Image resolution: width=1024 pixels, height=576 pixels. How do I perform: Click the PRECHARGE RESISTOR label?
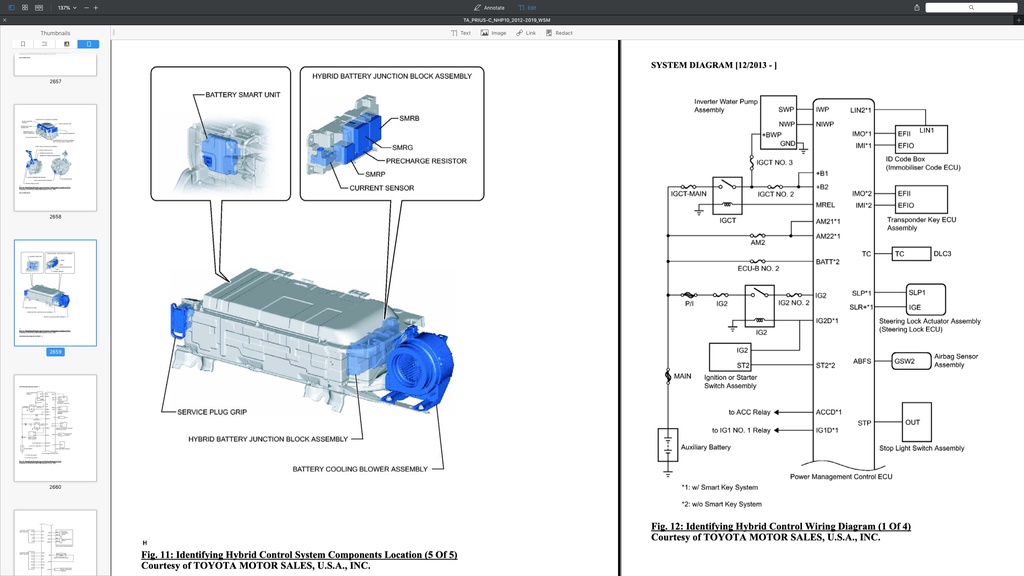click(x=426, y=161)
